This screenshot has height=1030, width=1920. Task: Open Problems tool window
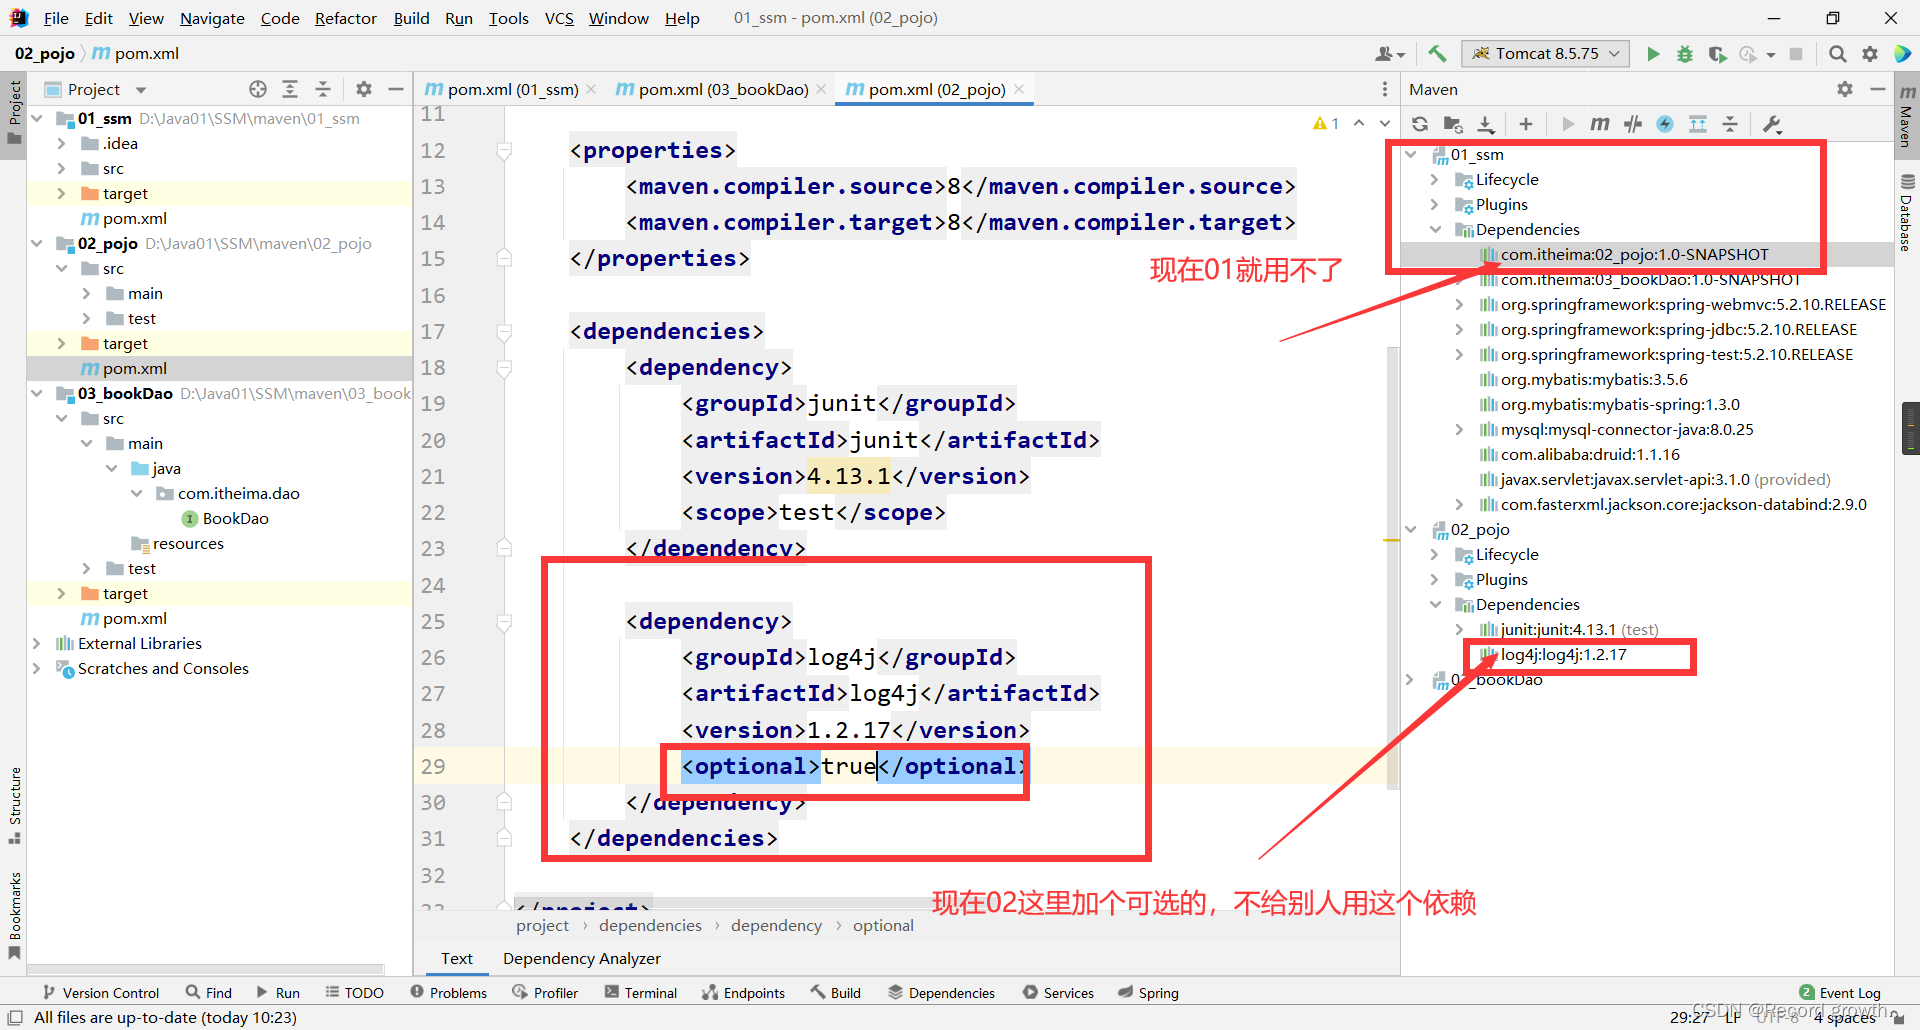tap(449, 992)
